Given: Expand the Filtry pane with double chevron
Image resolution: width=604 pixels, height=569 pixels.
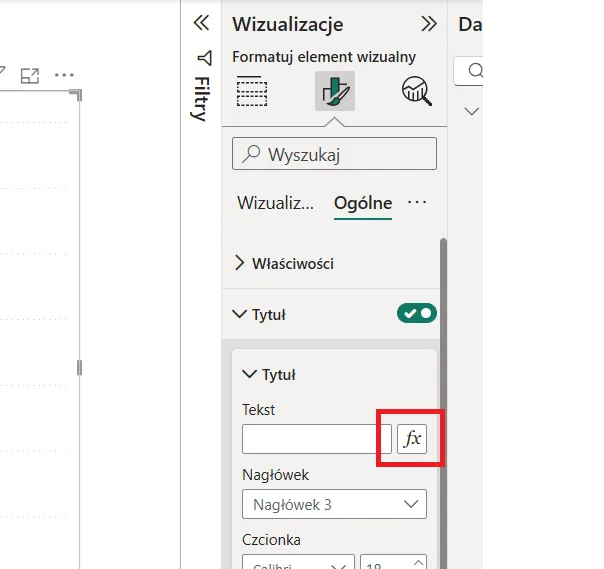Looking at the screenshot, I should tap(201, 23).
